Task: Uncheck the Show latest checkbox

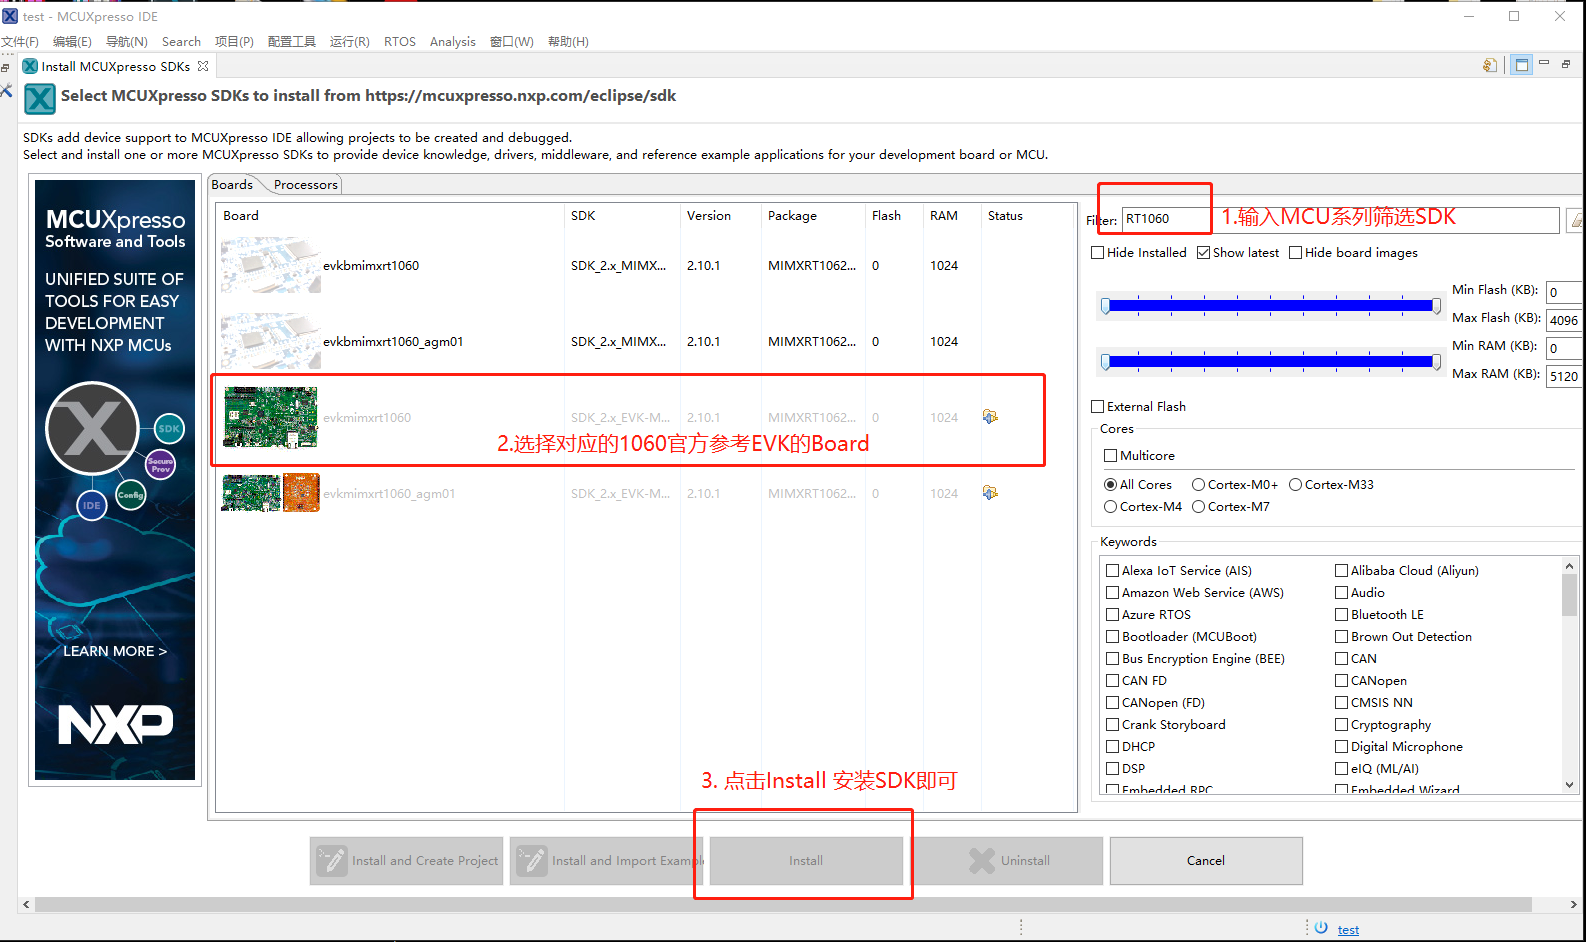Action: (1204, 253)
